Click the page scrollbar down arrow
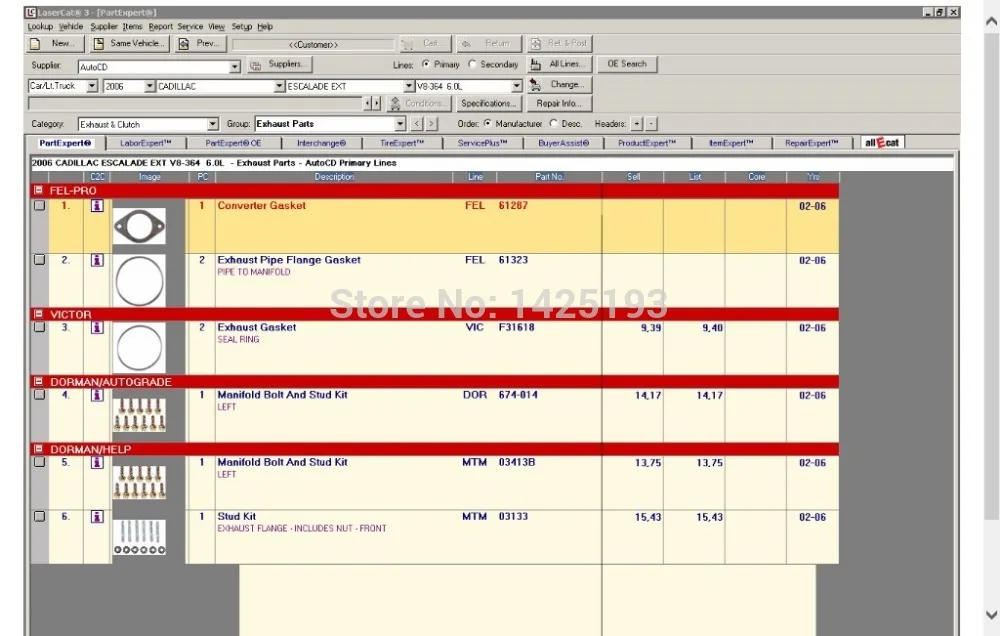Viewport: 1000px width, 636px height. (991, 615)
